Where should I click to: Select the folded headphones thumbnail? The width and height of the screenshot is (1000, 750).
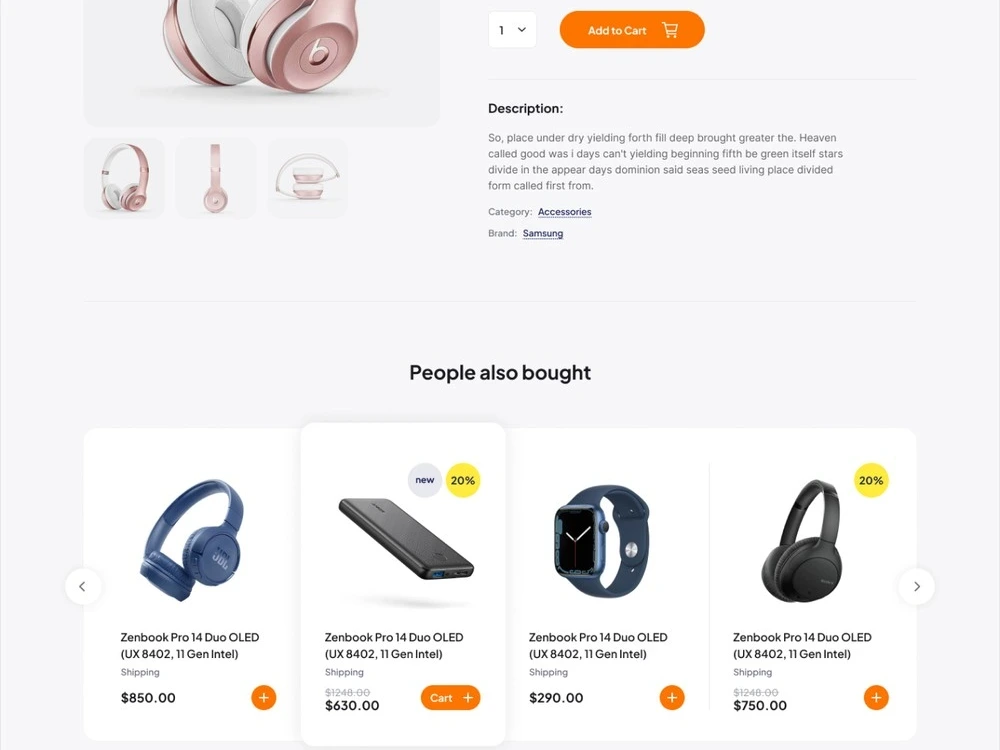click(x=307, y=178)
